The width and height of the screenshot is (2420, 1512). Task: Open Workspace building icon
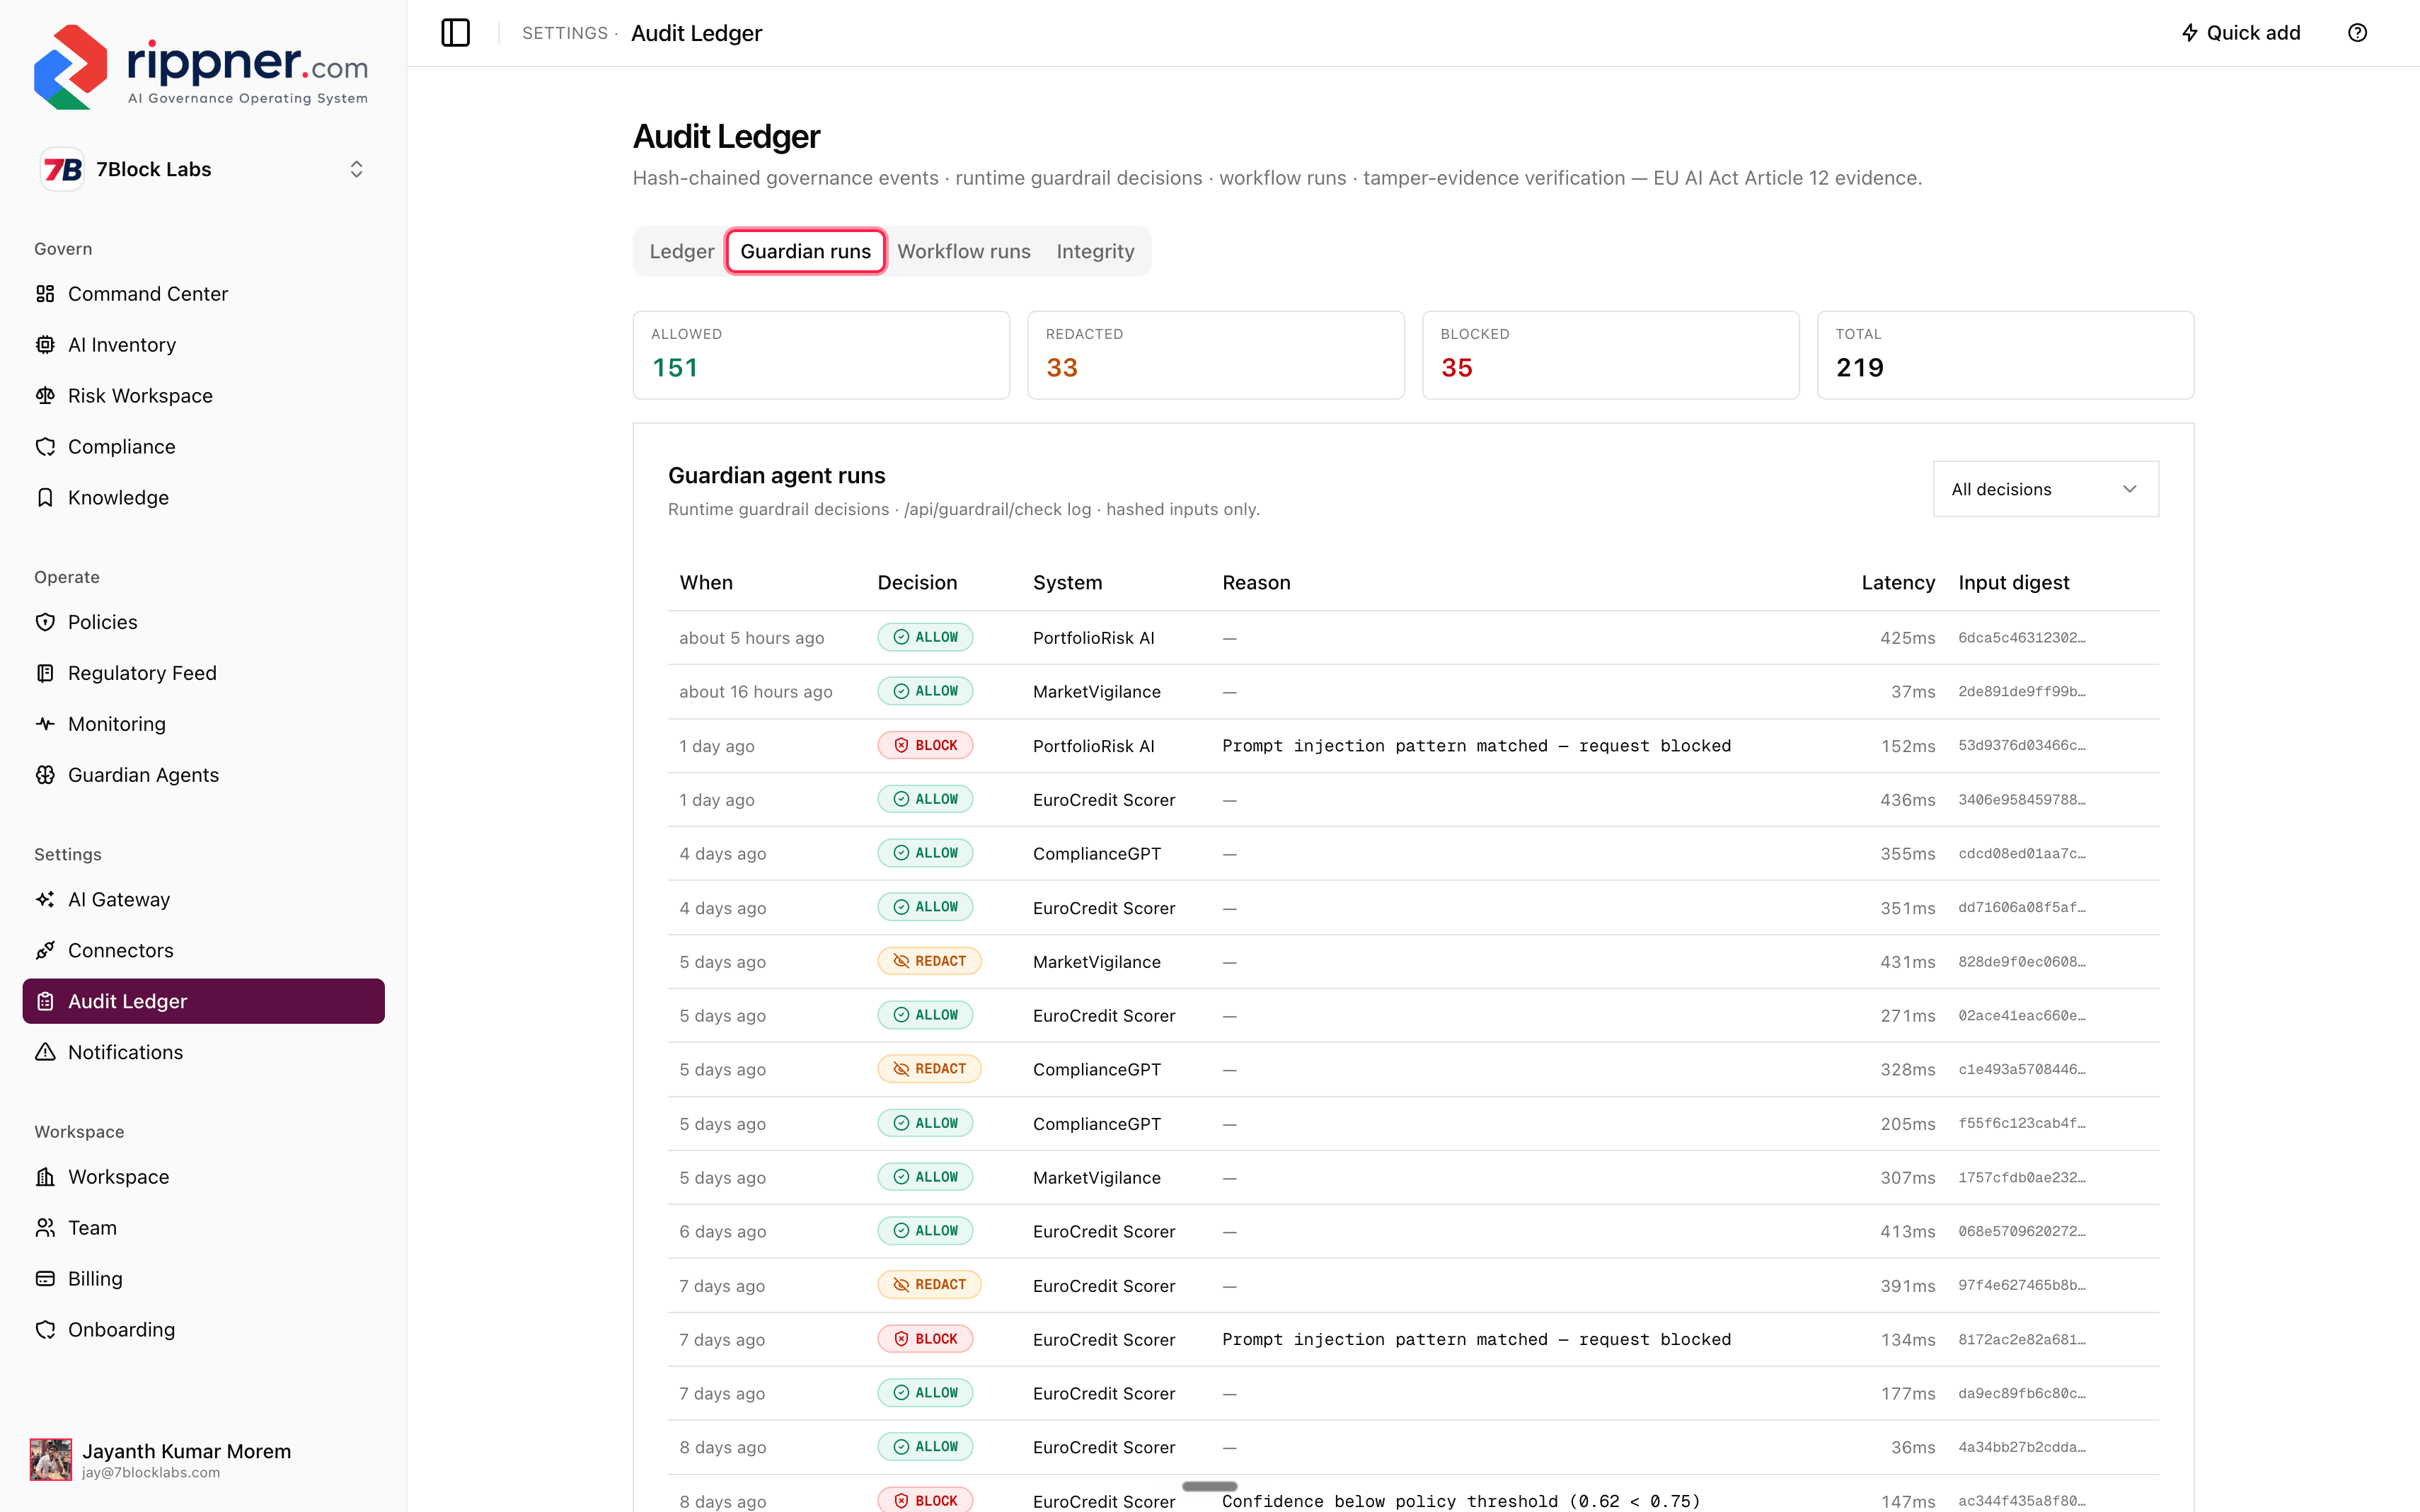pyautogui.click(x=45, y=1177)
